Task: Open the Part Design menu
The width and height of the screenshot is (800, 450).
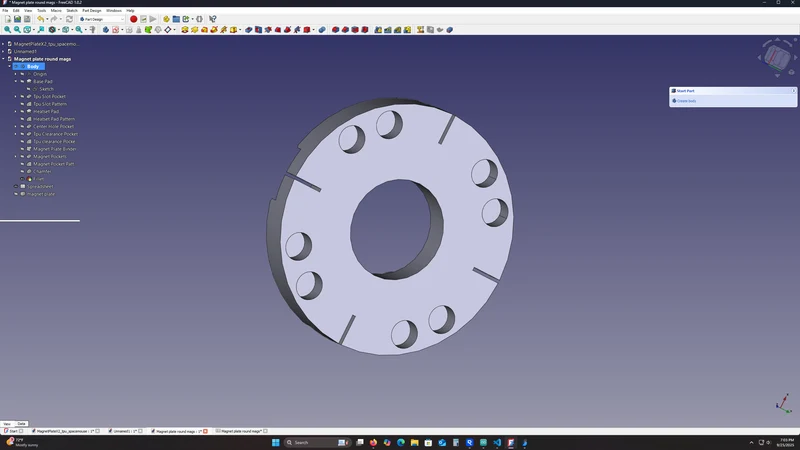Action: pos(92,10)
